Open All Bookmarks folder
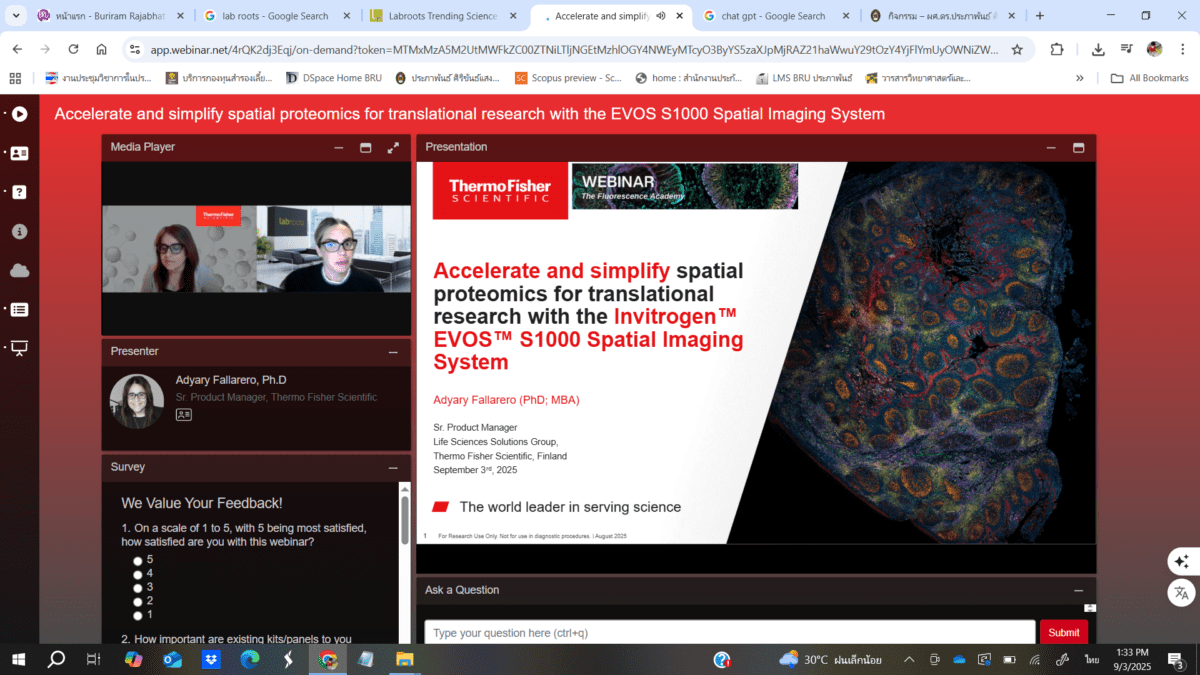 click(x=1149, y=78)
